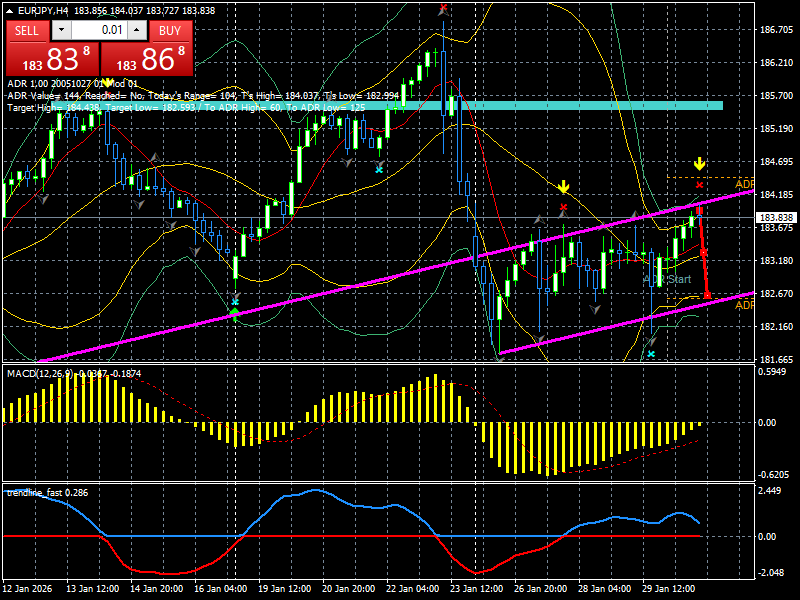Click the 185.190 price scale label
The image size is (800, 600).
(776, 129)
